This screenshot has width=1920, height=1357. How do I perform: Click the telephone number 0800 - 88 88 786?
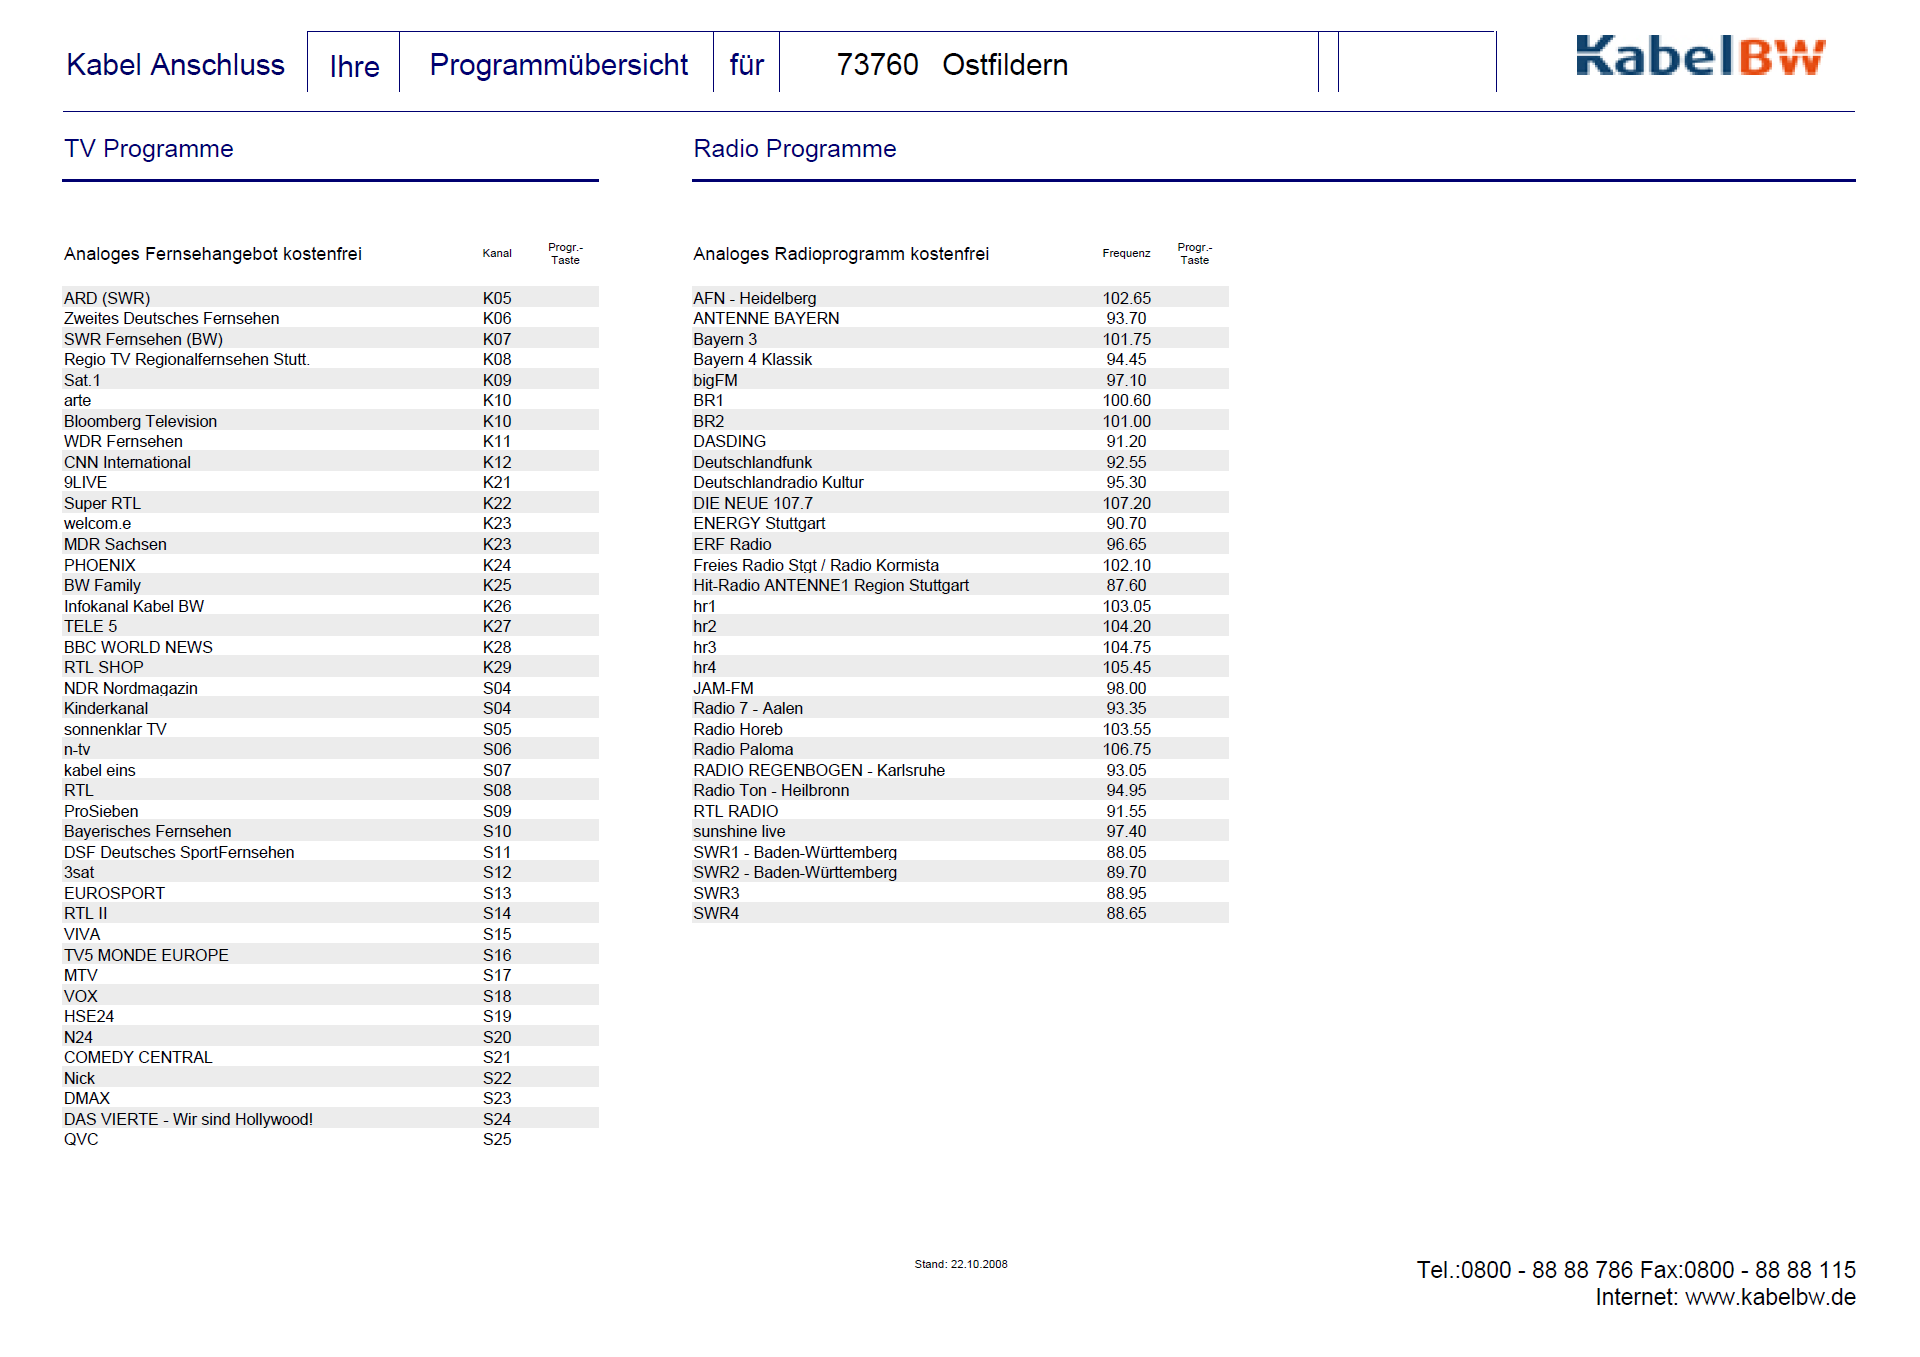coord(1546,1270)
